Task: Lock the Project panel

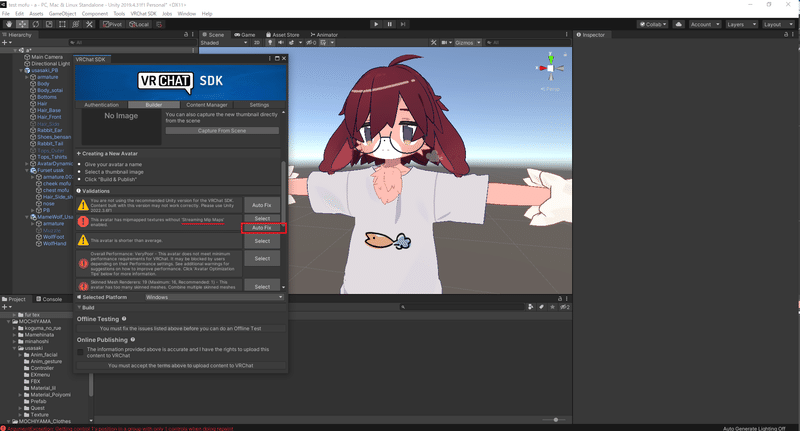Action: 560,298
